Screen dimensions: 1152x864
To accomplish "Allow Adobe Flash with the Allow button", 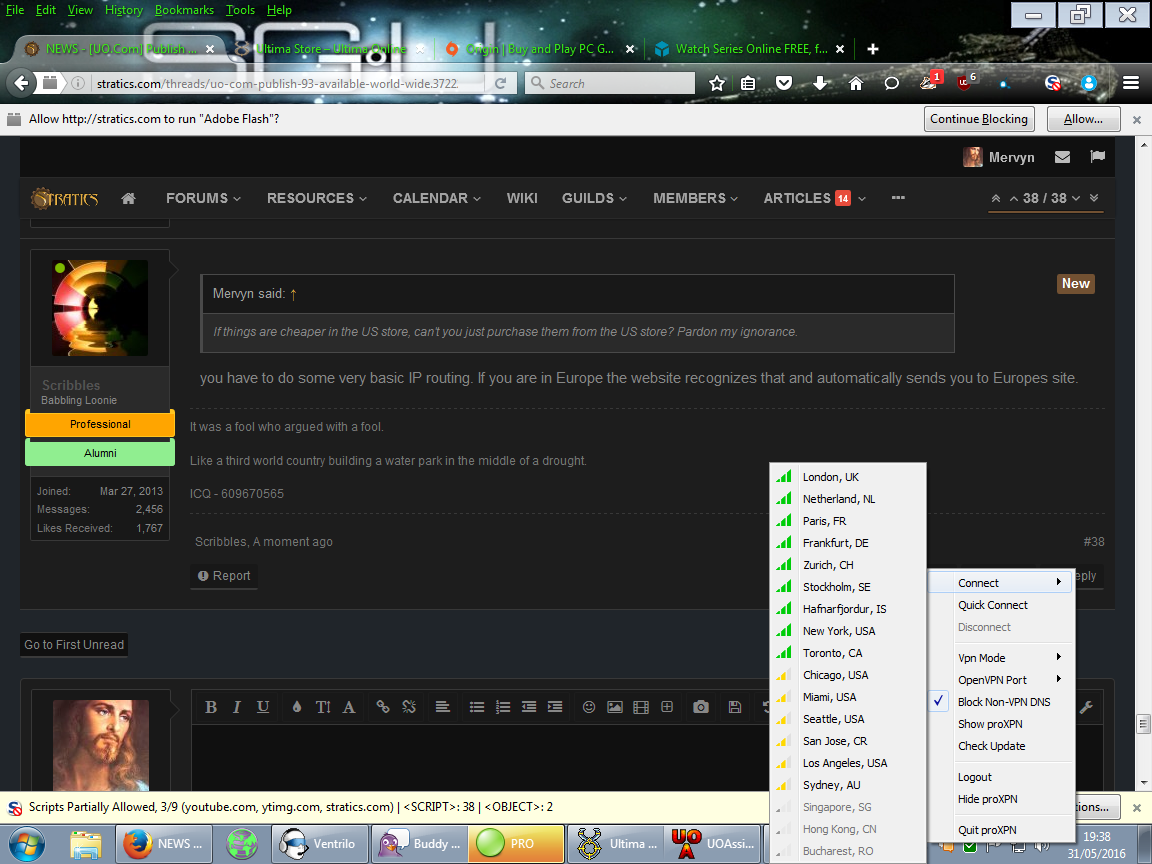I will click(1083, 119).
